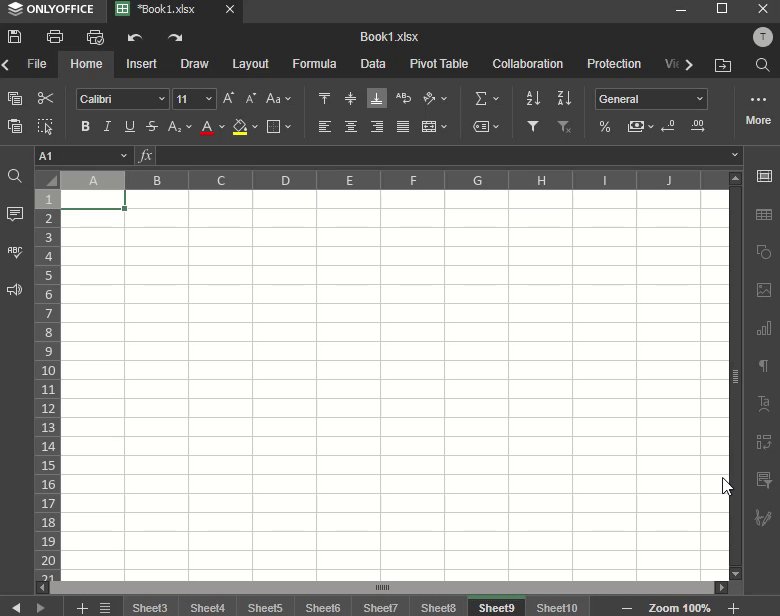Toggle italic formatting
Image resolution: width=780 pixels, height=616 pixels.
click(107, 126)
